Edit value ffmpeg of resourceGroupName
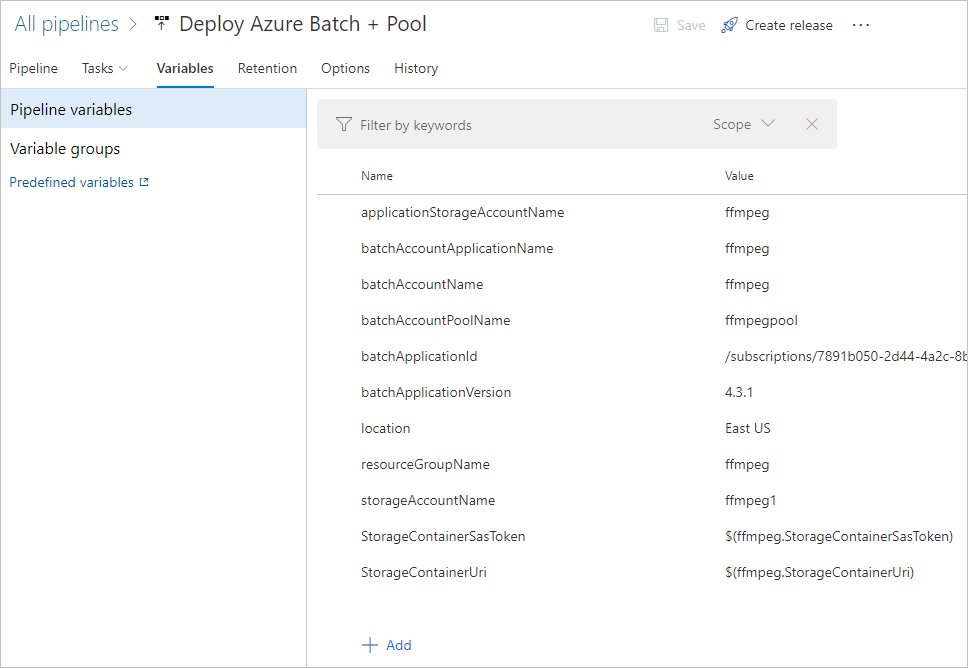Image resolution: width=968 pixels, height=668 pixels. (x=747, y=465)
